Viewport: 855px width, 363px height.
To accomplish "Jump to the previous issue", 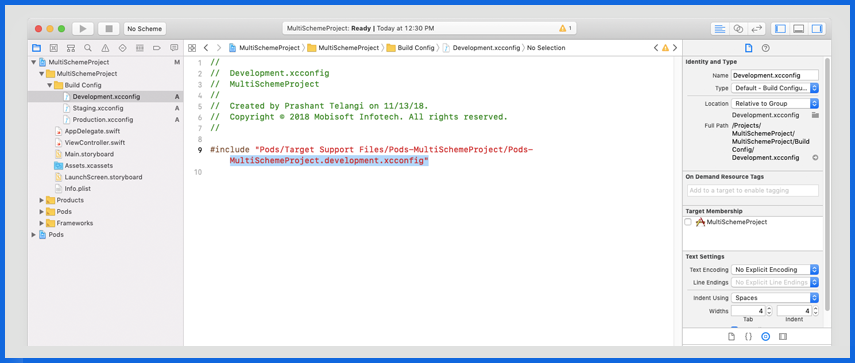I will pos(656,48).
